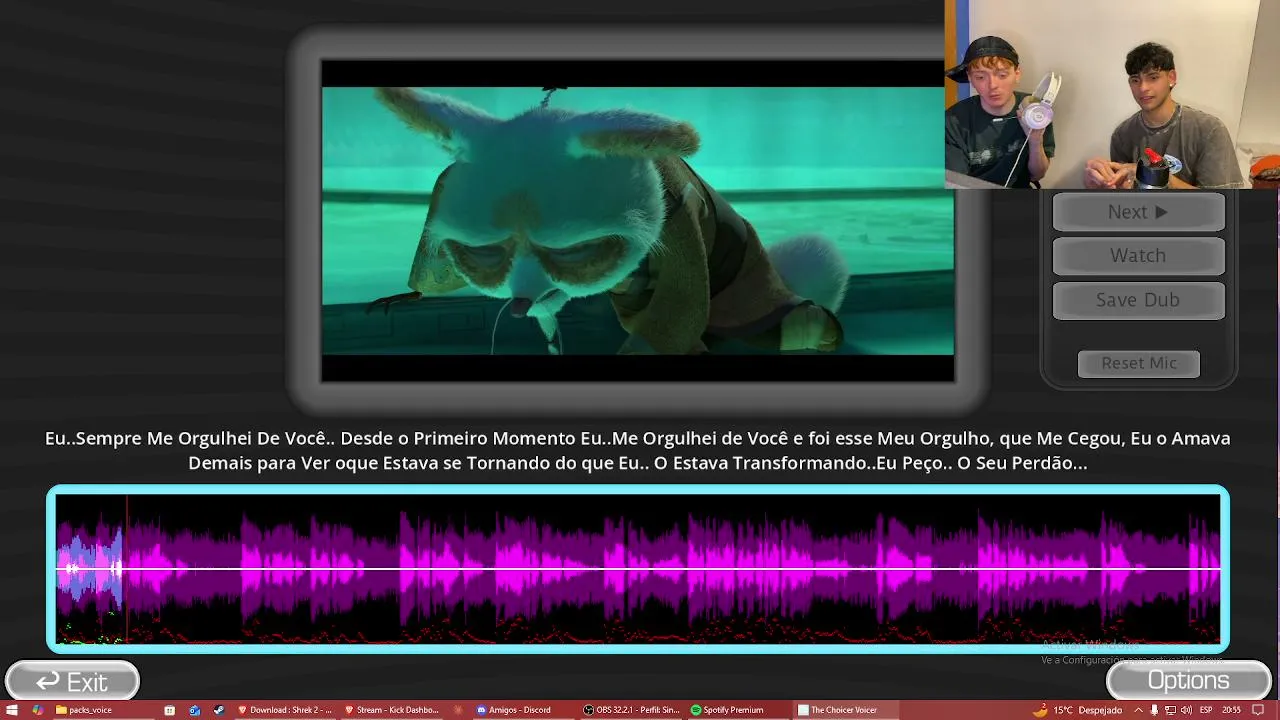The image size is (1280, 720).
Task: Select The Choicer Voicer taskbar item
Action: tap(845, 710)
